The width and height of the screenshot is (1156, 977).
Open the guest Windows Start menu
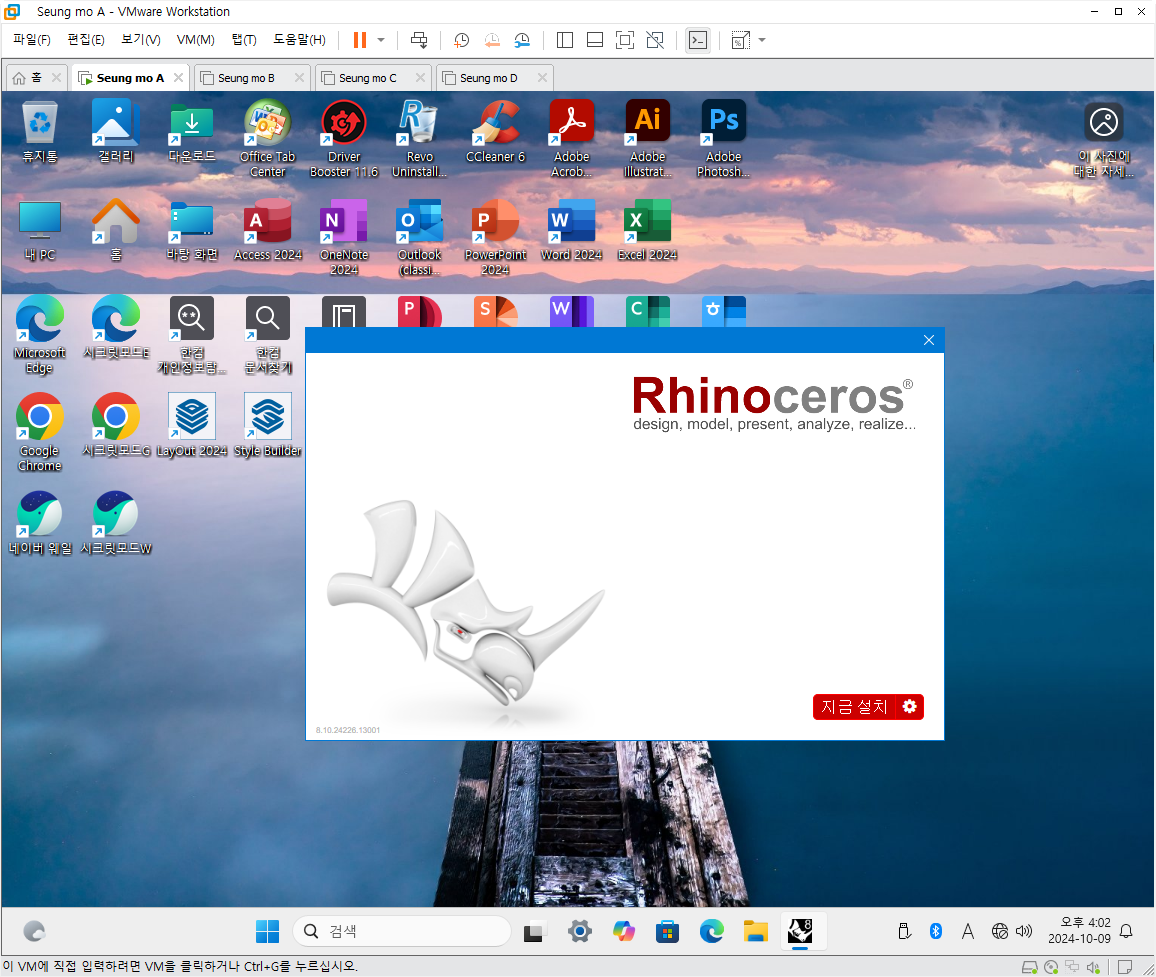click(267, 931)
